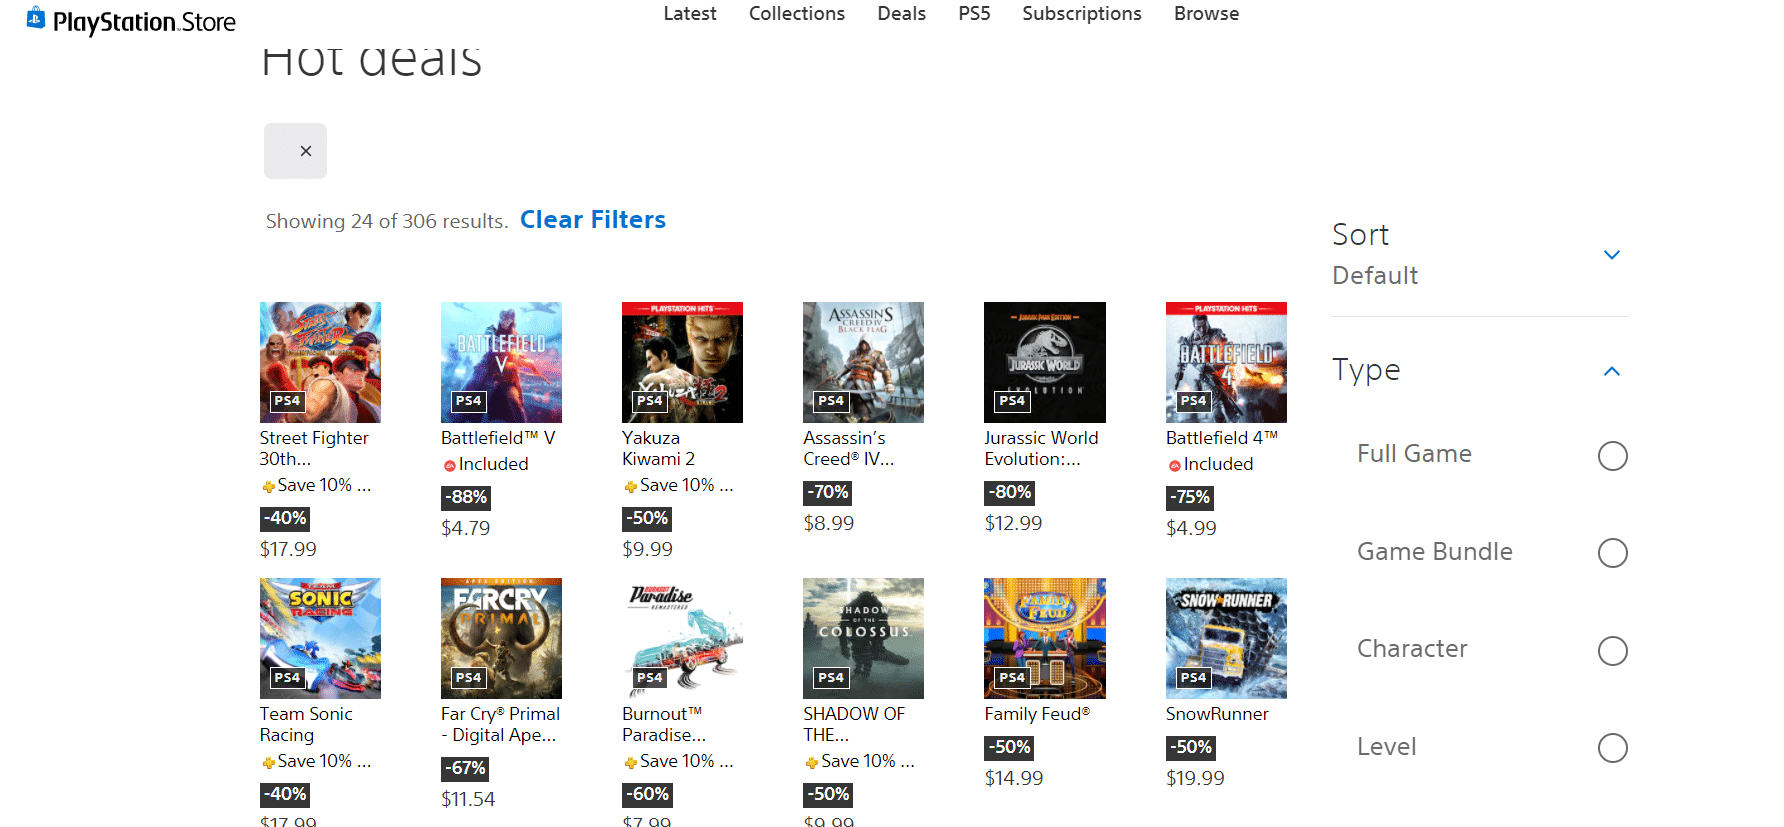Click the Family Feud cover image
The width and height of the screenshot is (1784, 827).
pyautogui.click(x=1044, y=638)
